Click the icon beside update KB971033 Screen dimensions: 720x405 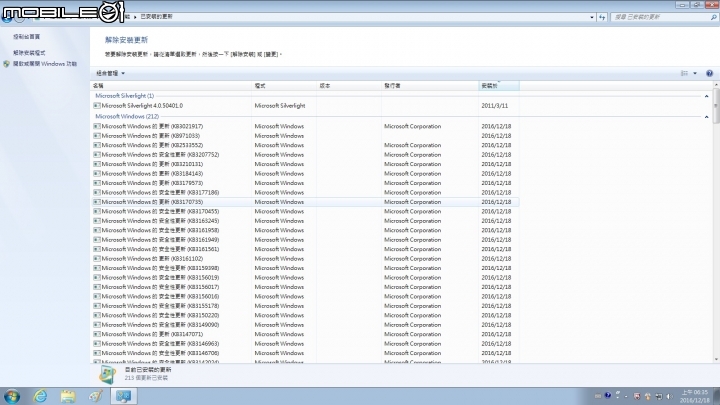(x=96, y=136)
